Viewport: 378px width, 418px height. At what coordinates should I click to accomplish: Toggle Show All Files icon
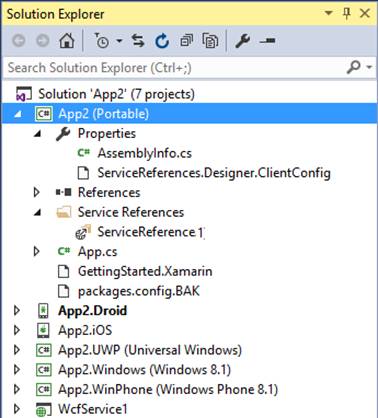(x=210, y=41)
